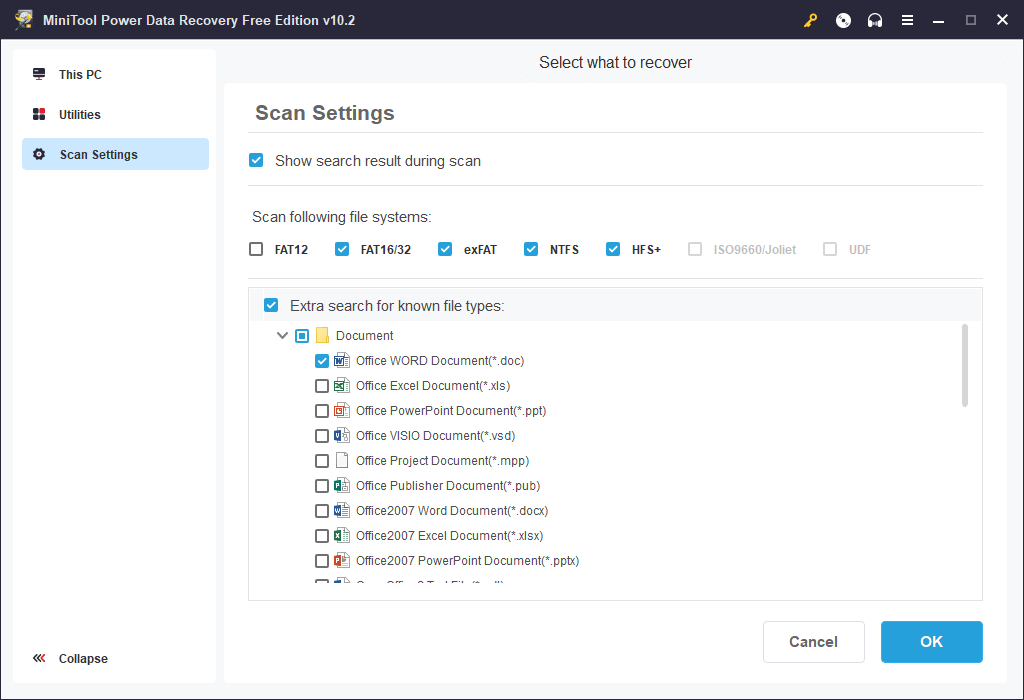This screenshot has width=1024, height=700.
Task: Click 'Office2007 Excel Document(*.xlsx)' text
Action: (x=449, y=535)
